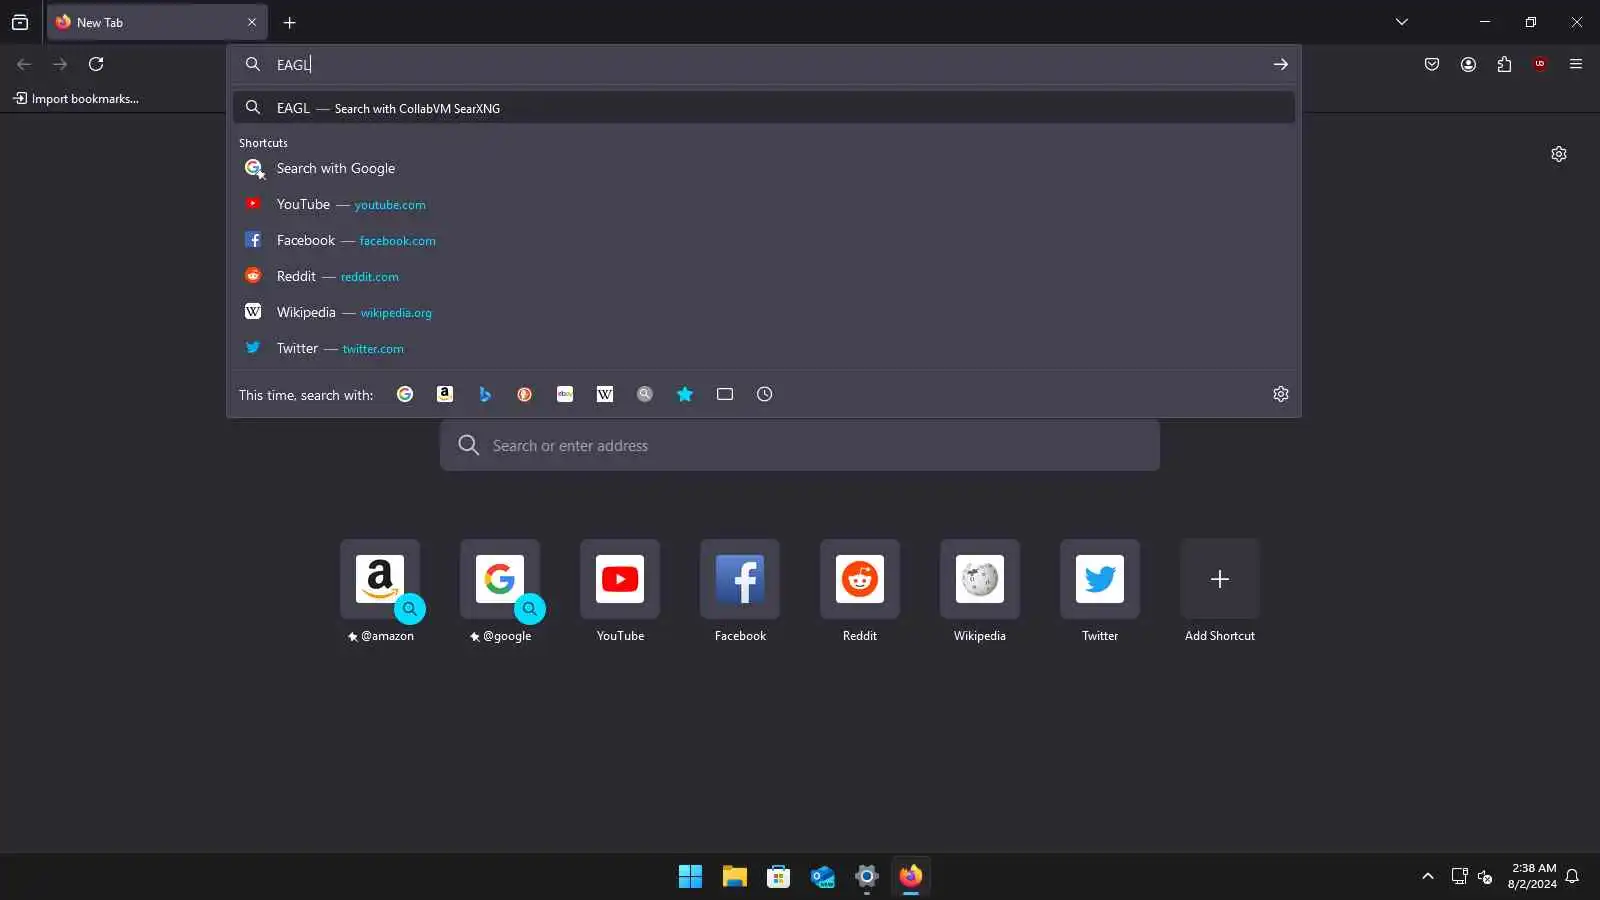Select EAGL Search with CollabVM SearXNG suggestion
Screen dimensions: 1600x900
tap(764, 108)
